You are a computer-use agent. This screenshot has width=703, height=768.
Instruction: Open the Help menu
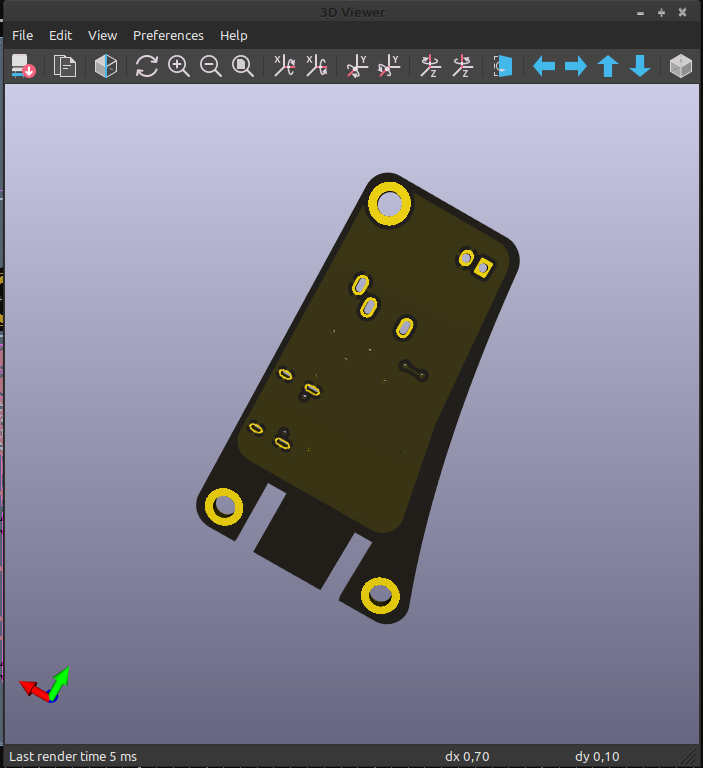(234, 36)
